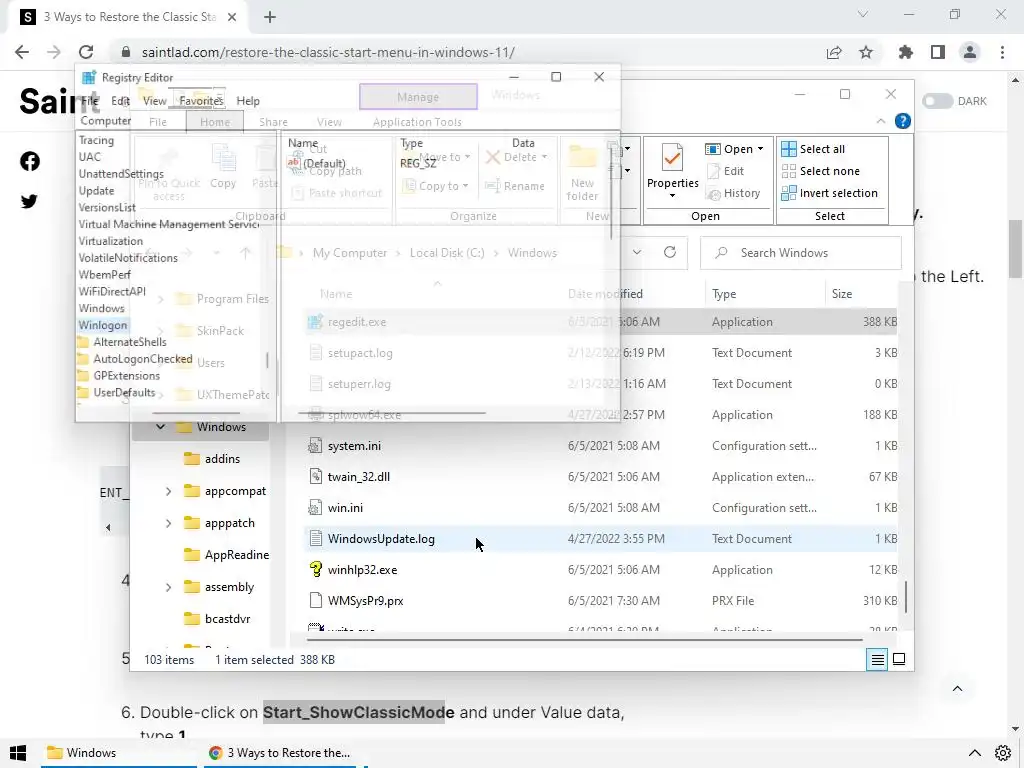
Task: Go back in the Chrome browser
Action: tap(22, 52)
